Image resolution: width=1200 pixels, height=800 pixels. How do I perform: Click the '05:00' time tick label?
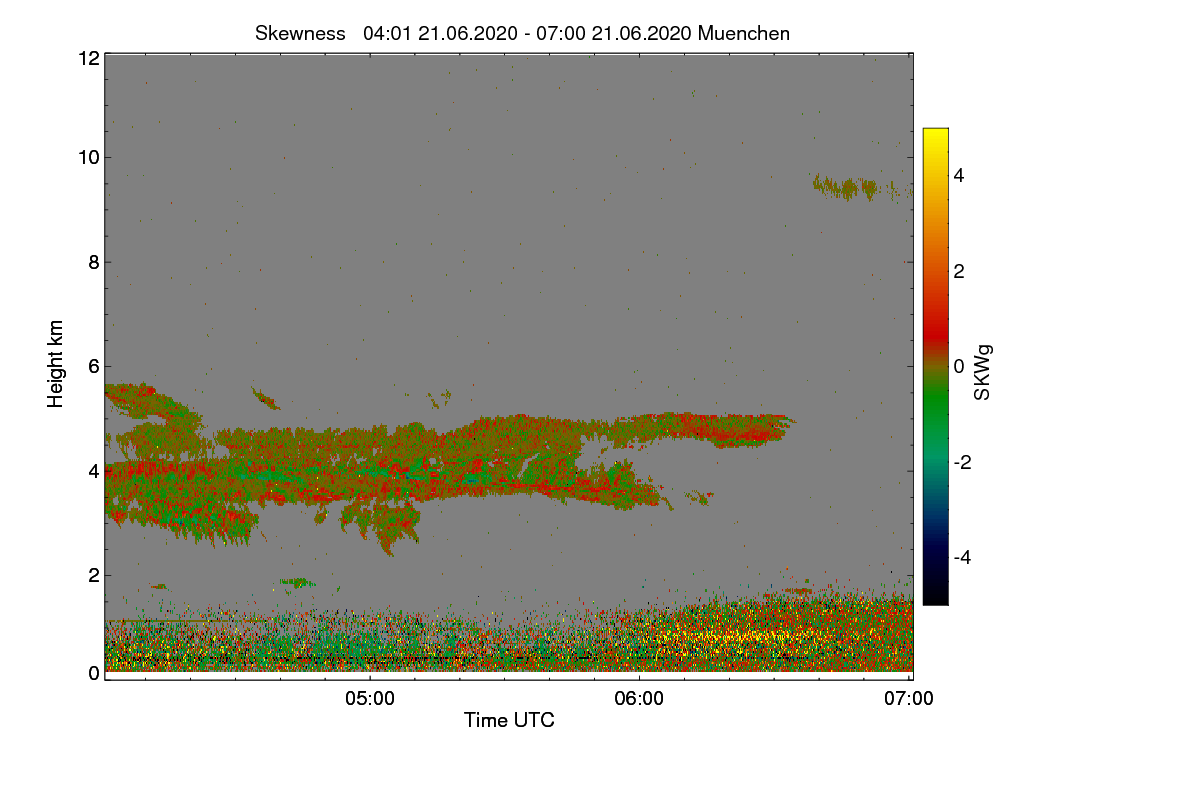369,699
